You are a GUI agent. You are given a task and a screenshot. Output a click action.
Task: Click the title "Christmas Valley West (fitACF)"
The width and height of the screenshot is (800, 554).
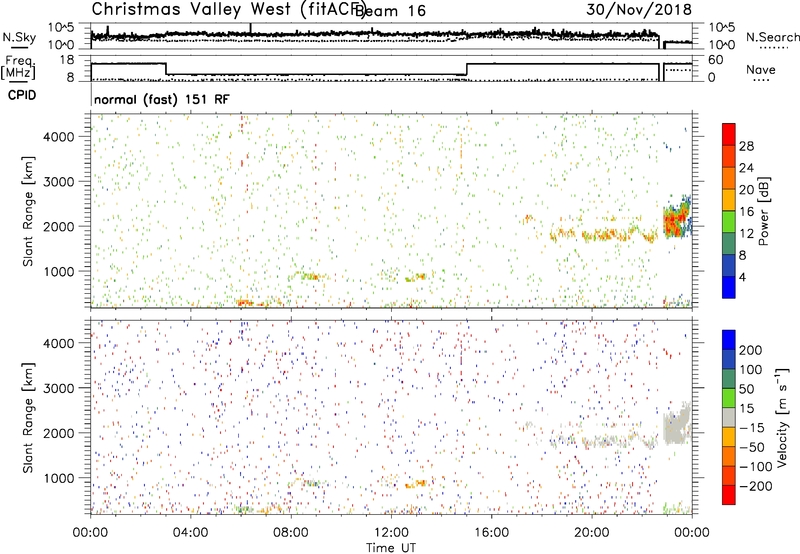point(228,10)
